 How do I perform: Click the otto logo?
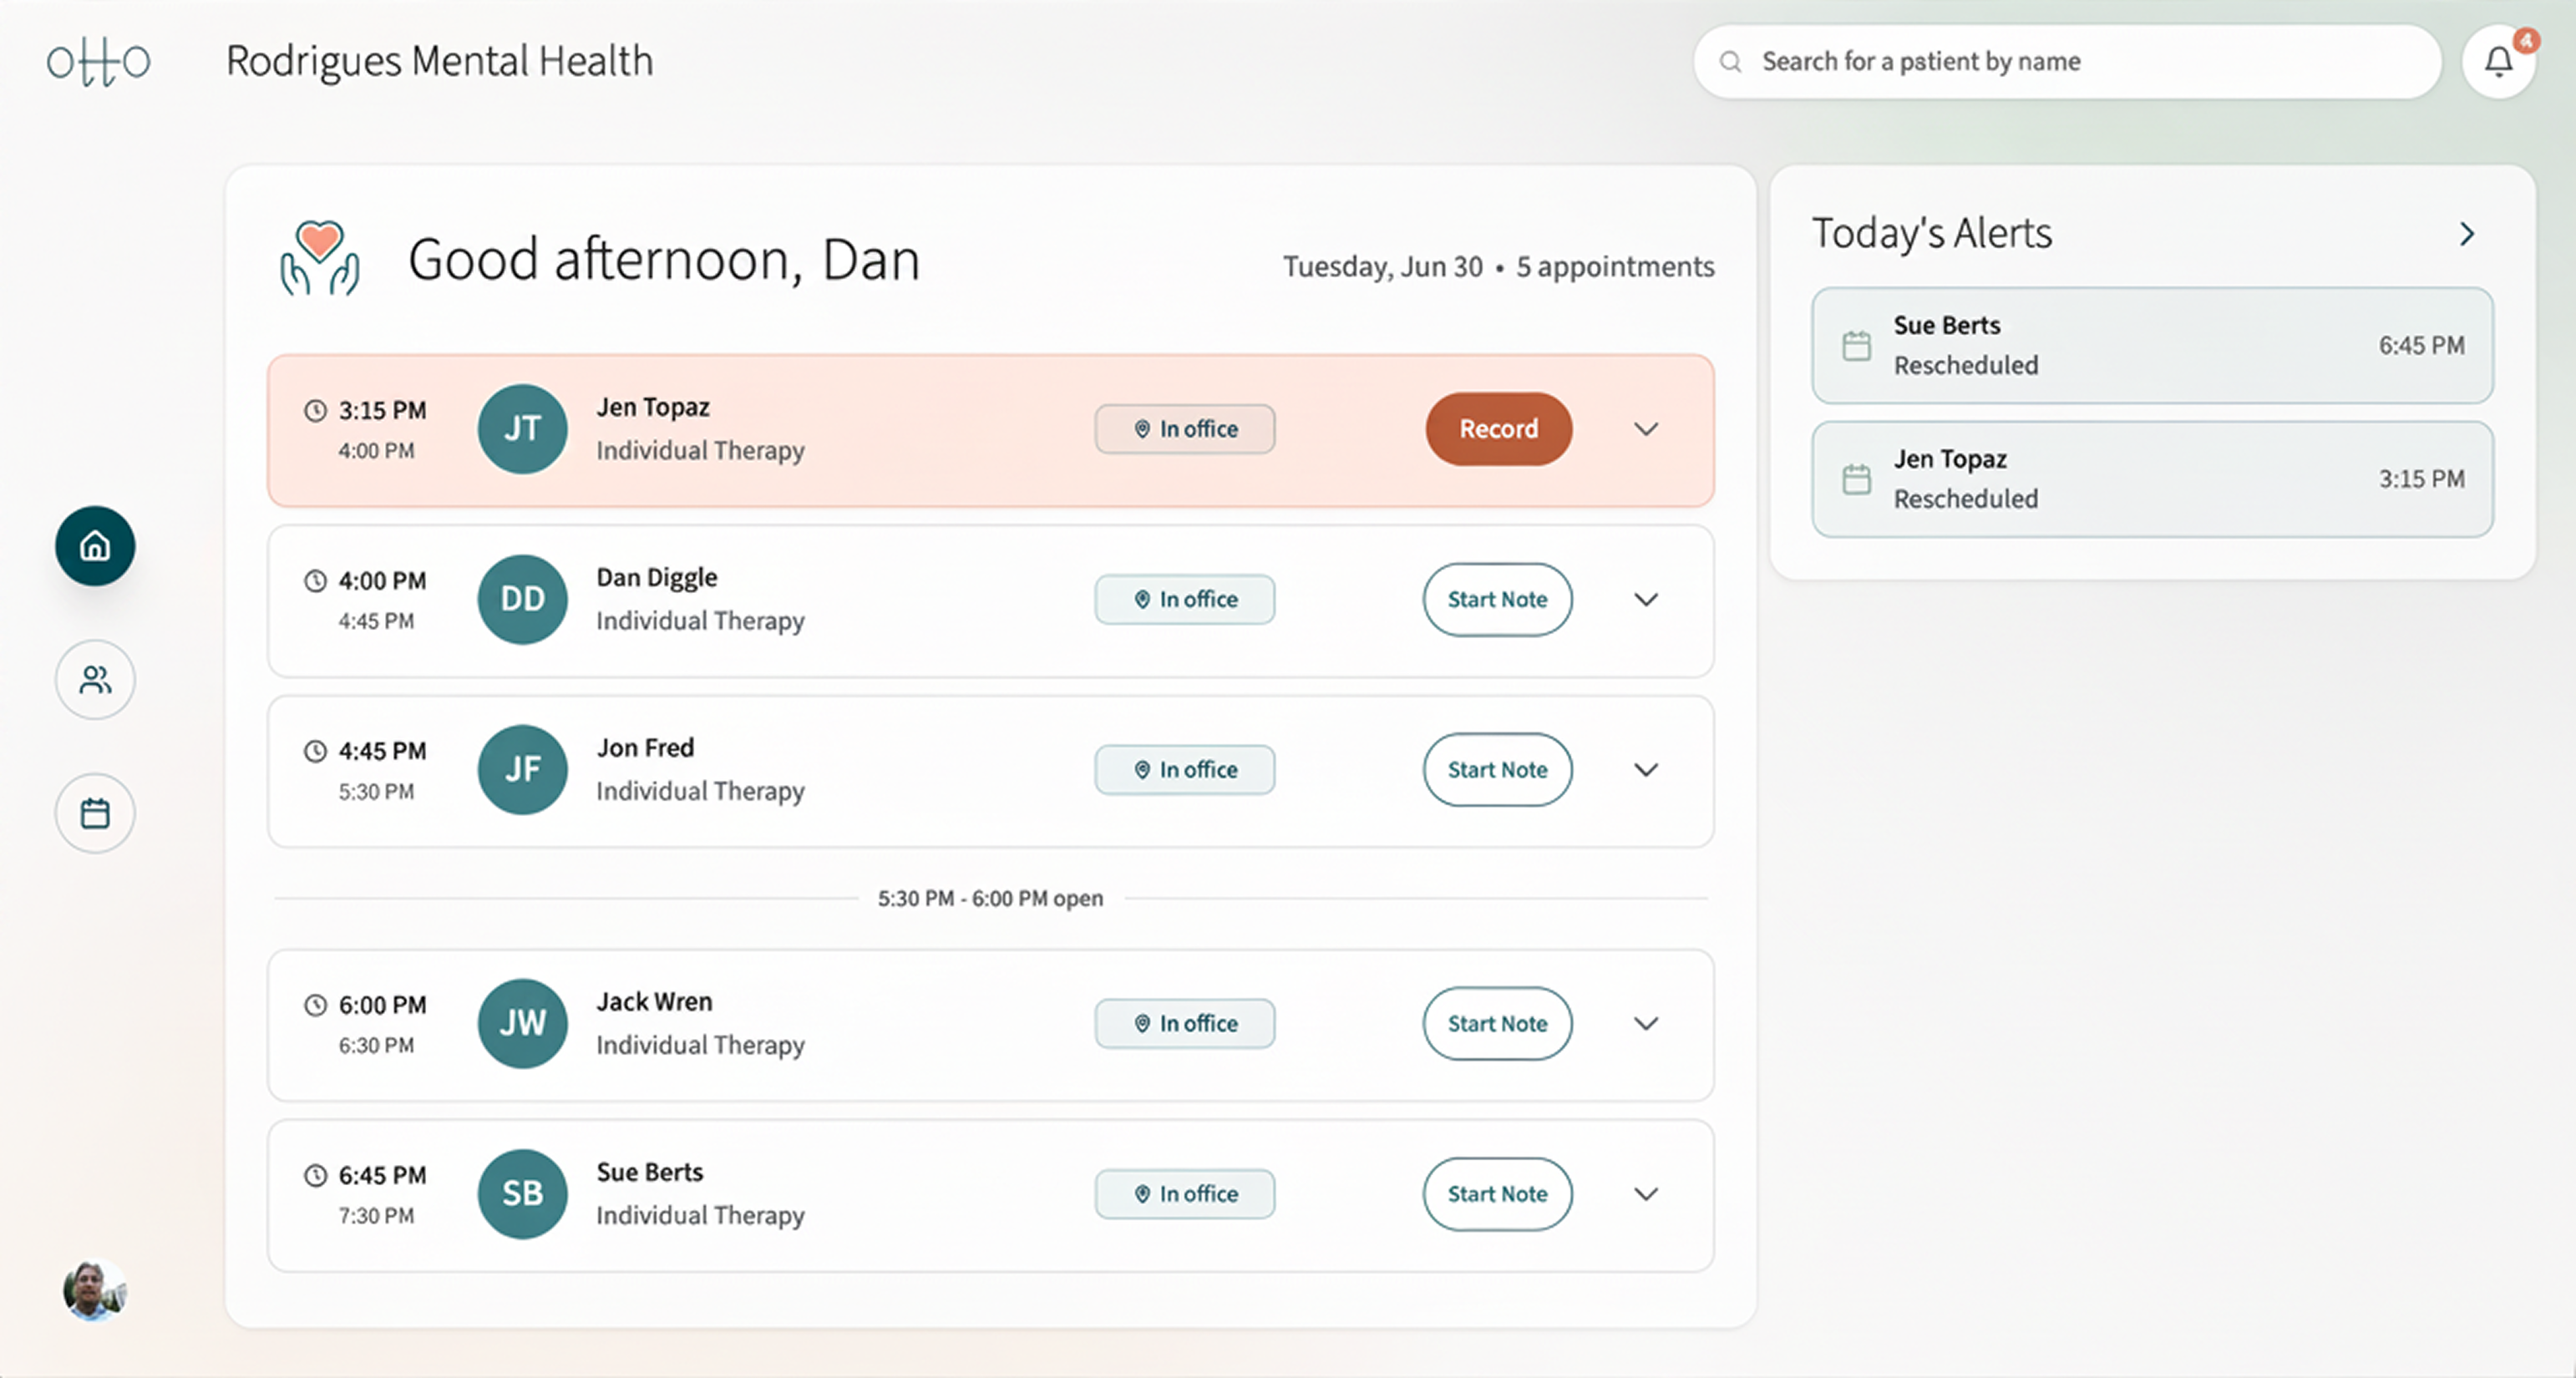(x=98, y=62)
